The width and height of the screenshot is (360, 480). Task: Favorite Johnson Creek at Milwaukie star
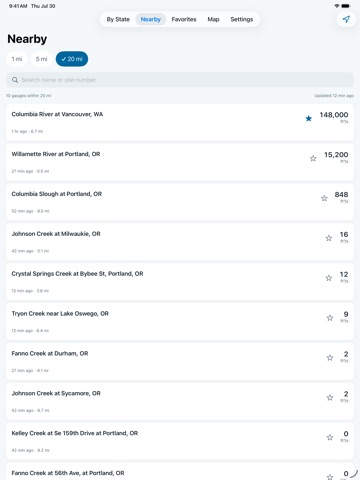click(329, 238)
